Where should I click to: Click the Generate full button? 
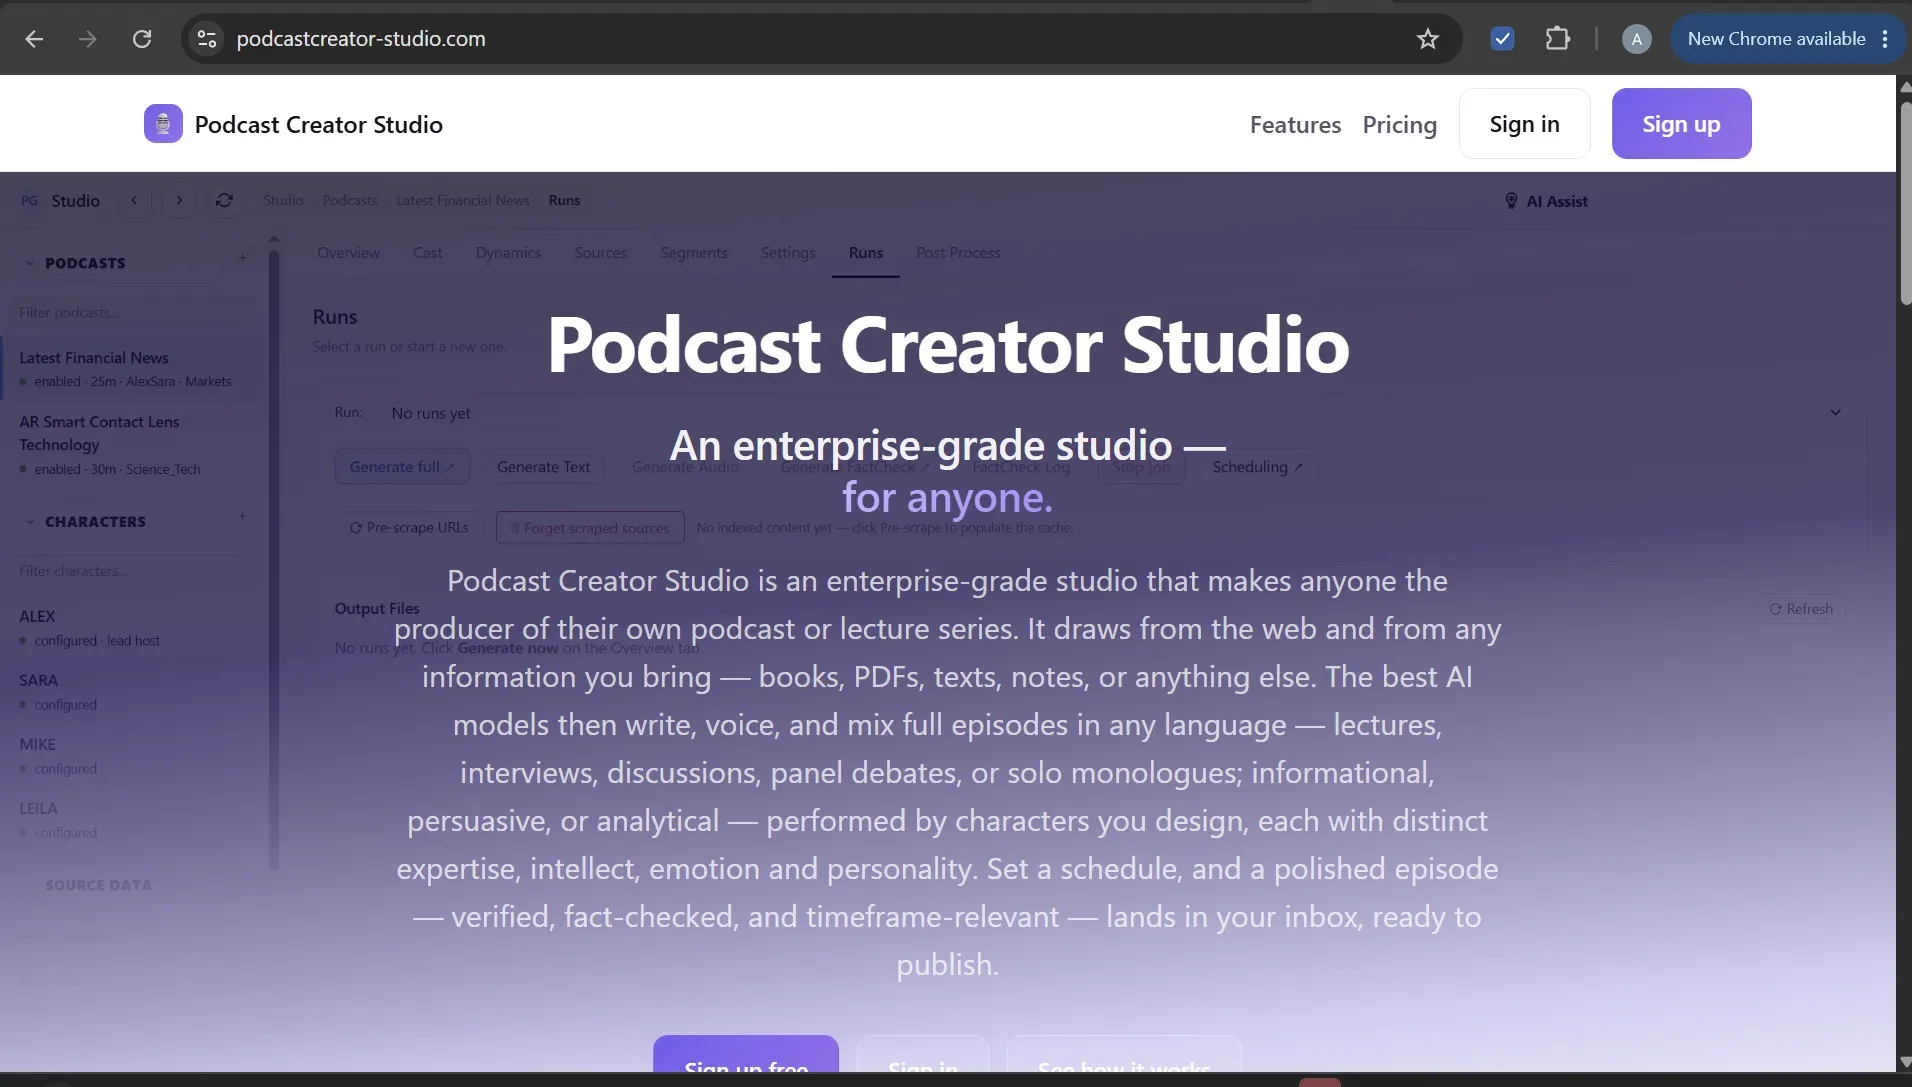(402, 467)
